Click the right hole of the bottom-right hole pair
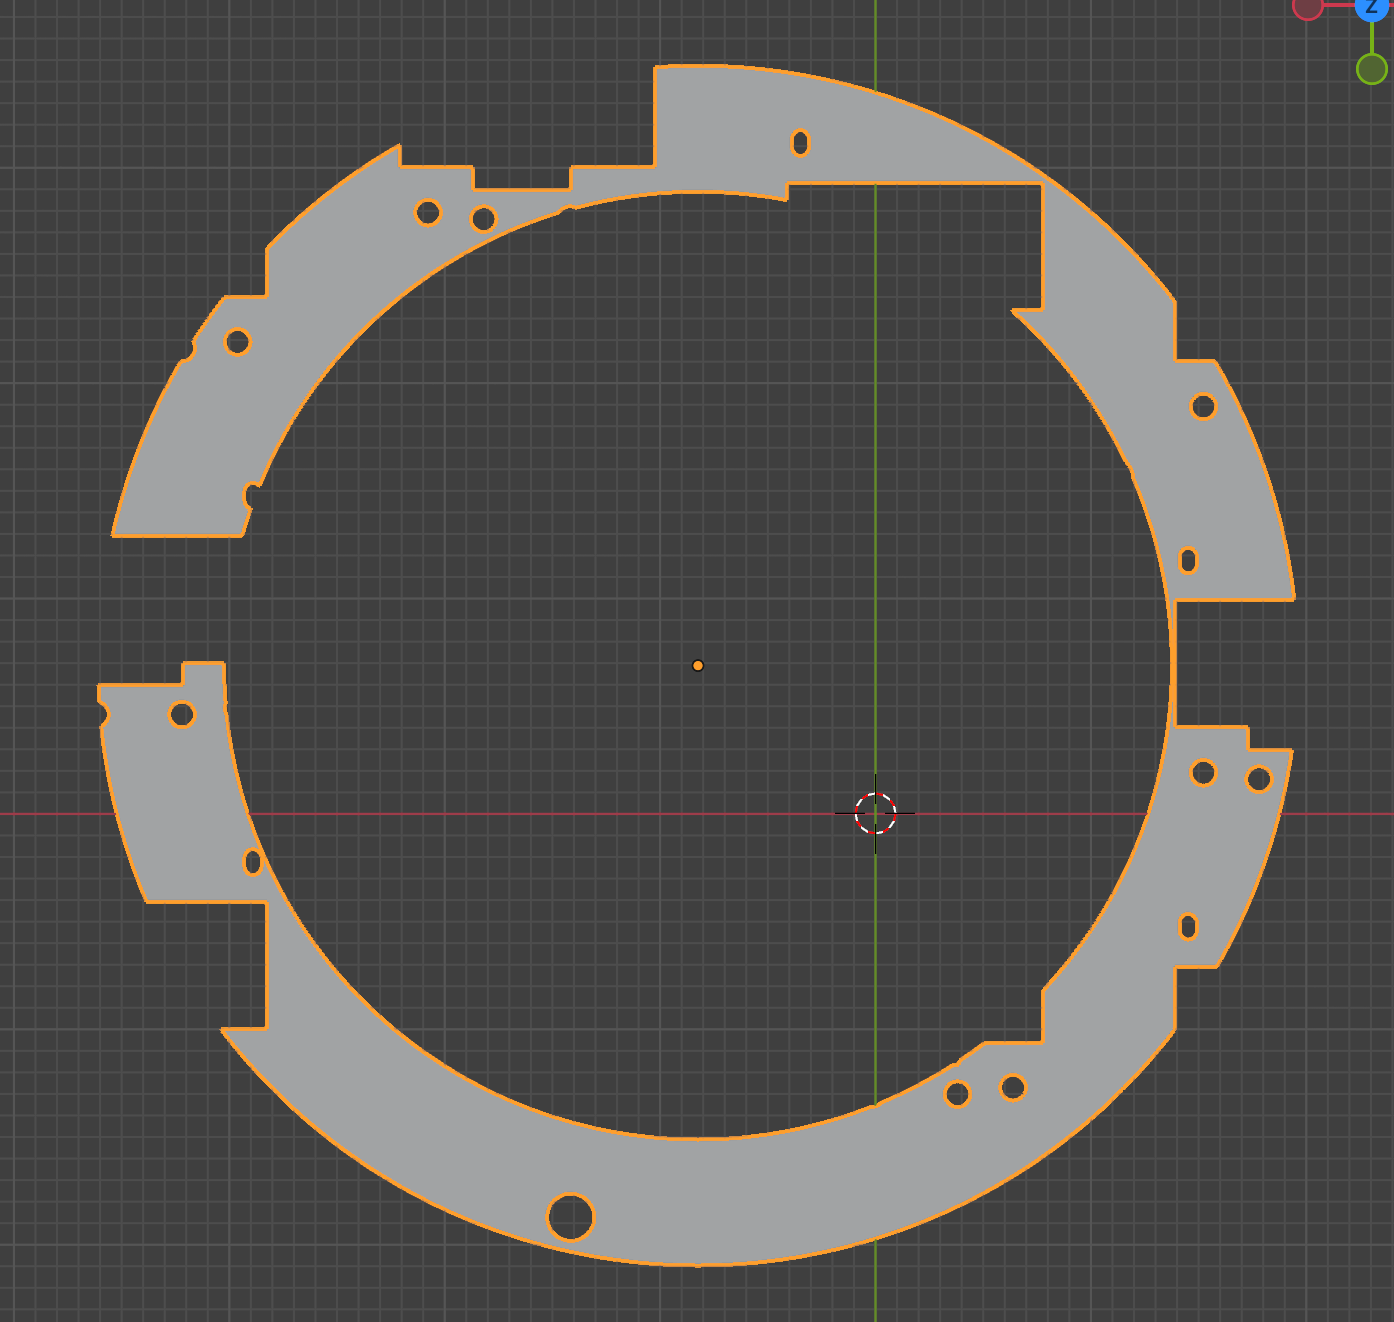 coord(1013,1087)
